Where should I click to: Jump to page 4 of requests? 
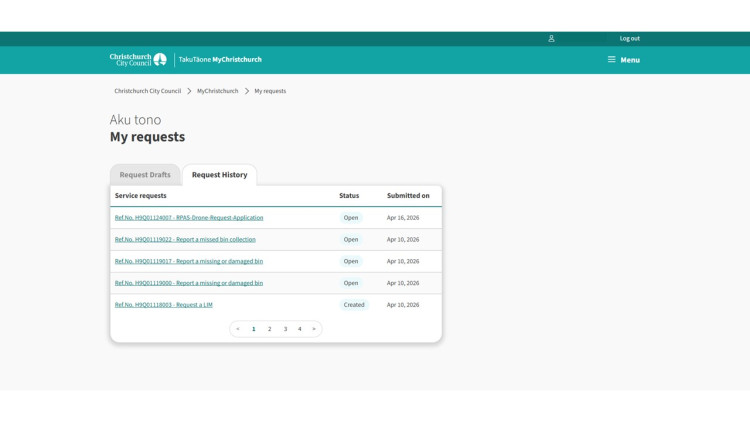pos(299,329)
